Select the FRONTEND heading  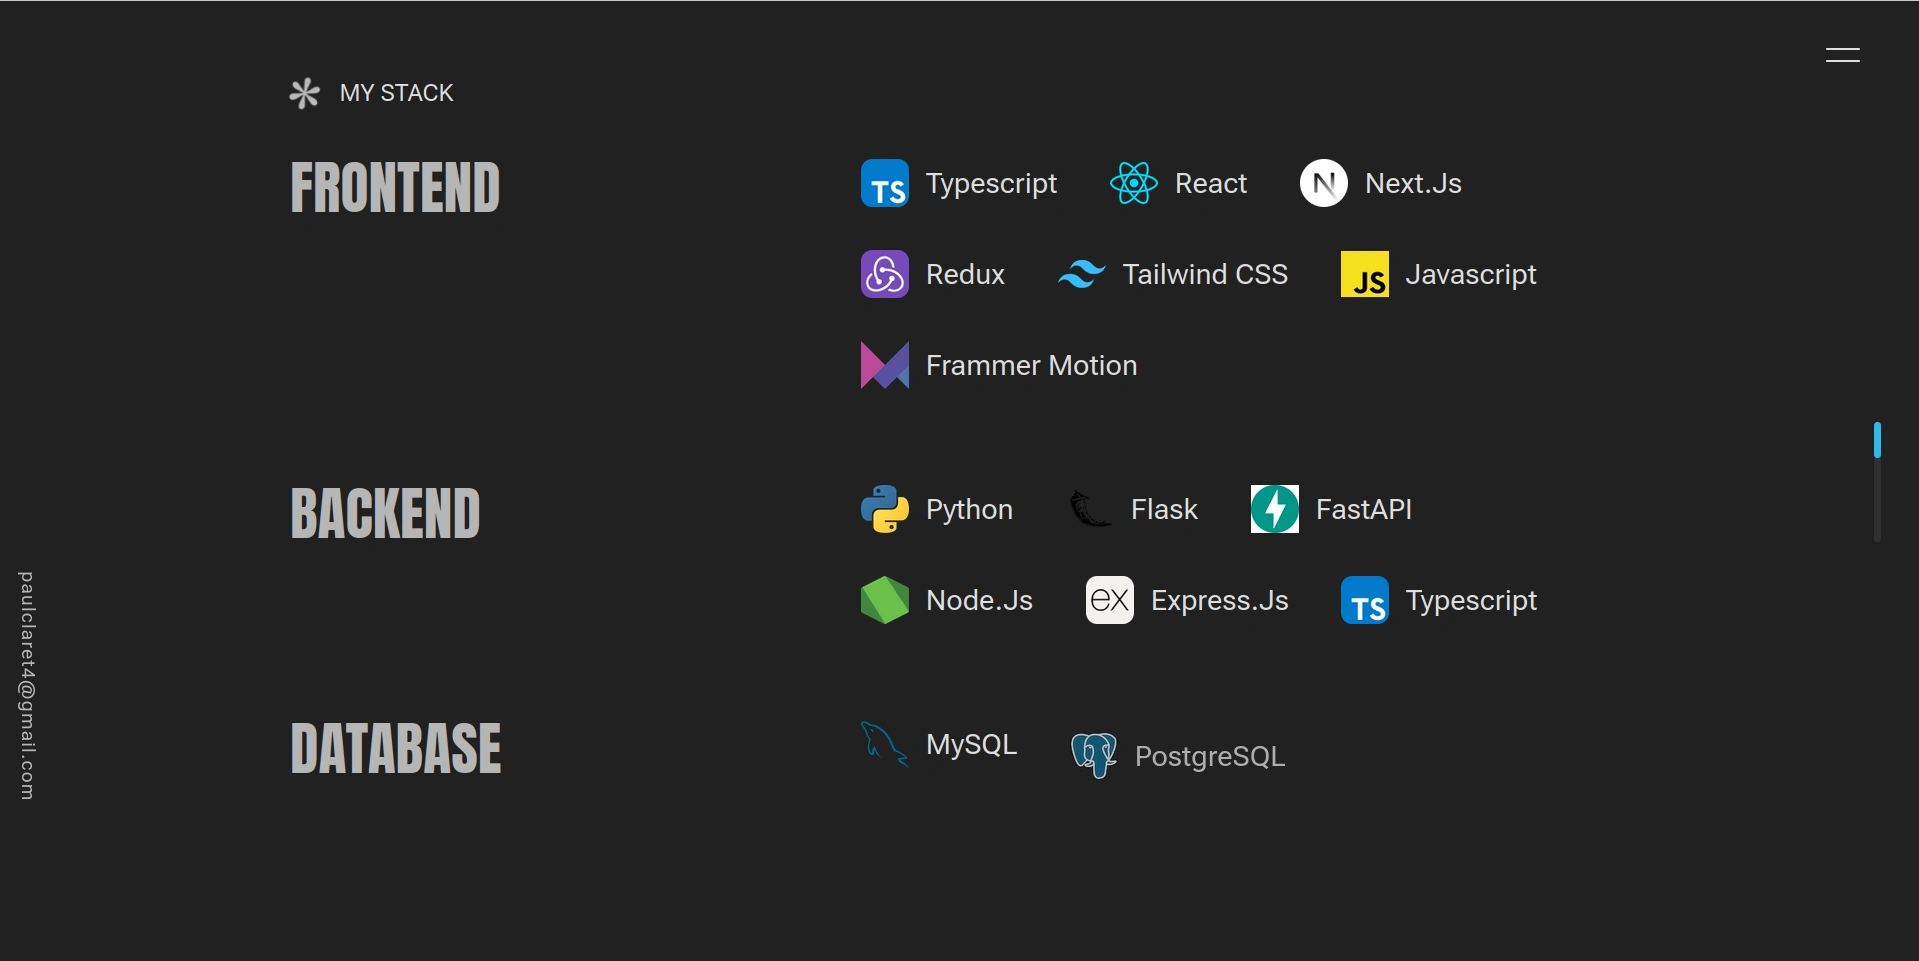395,187
